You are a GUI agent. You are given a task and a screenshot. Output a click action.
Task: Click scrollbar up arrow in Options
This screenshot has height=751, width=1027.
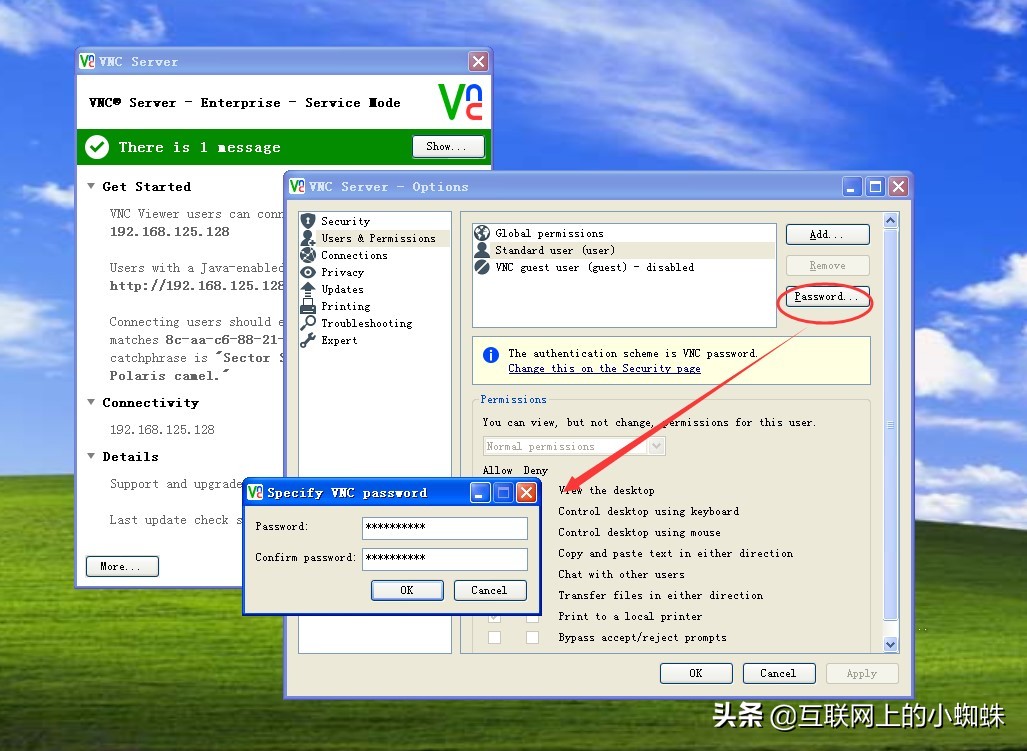pyautogui.click(x=891, y=221)
